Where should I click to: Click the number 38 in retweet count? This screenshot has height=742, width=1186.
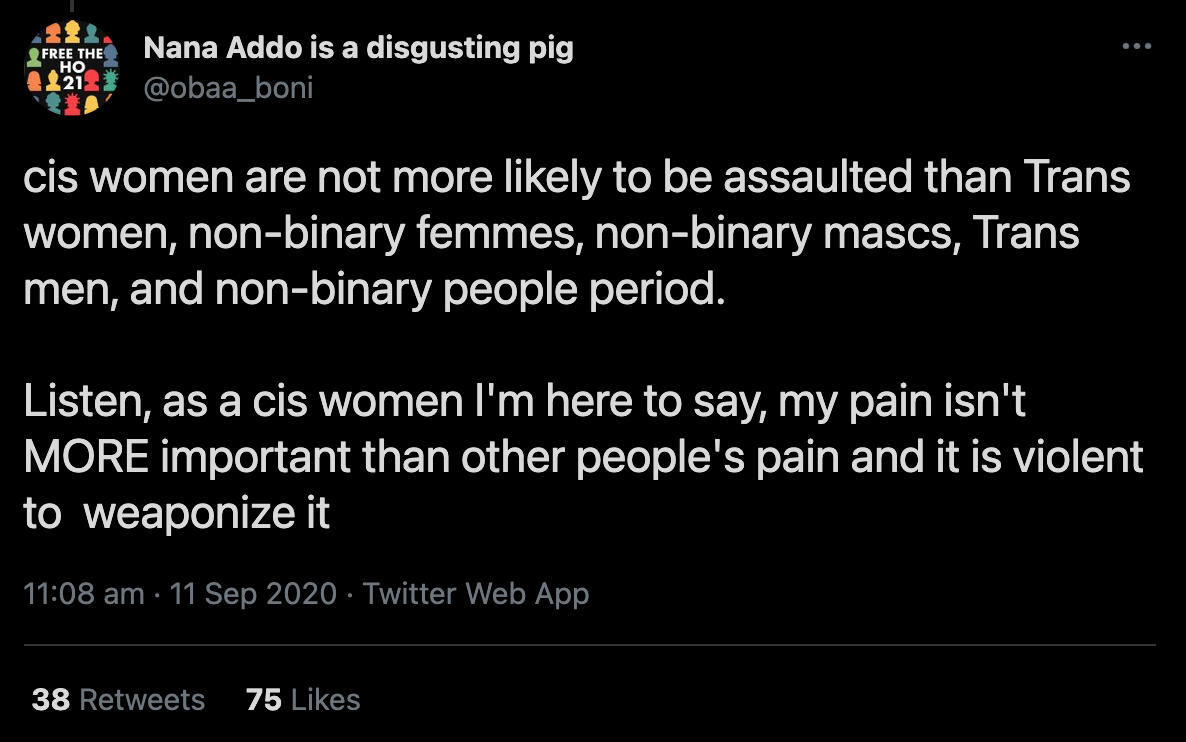pos(50,699)
